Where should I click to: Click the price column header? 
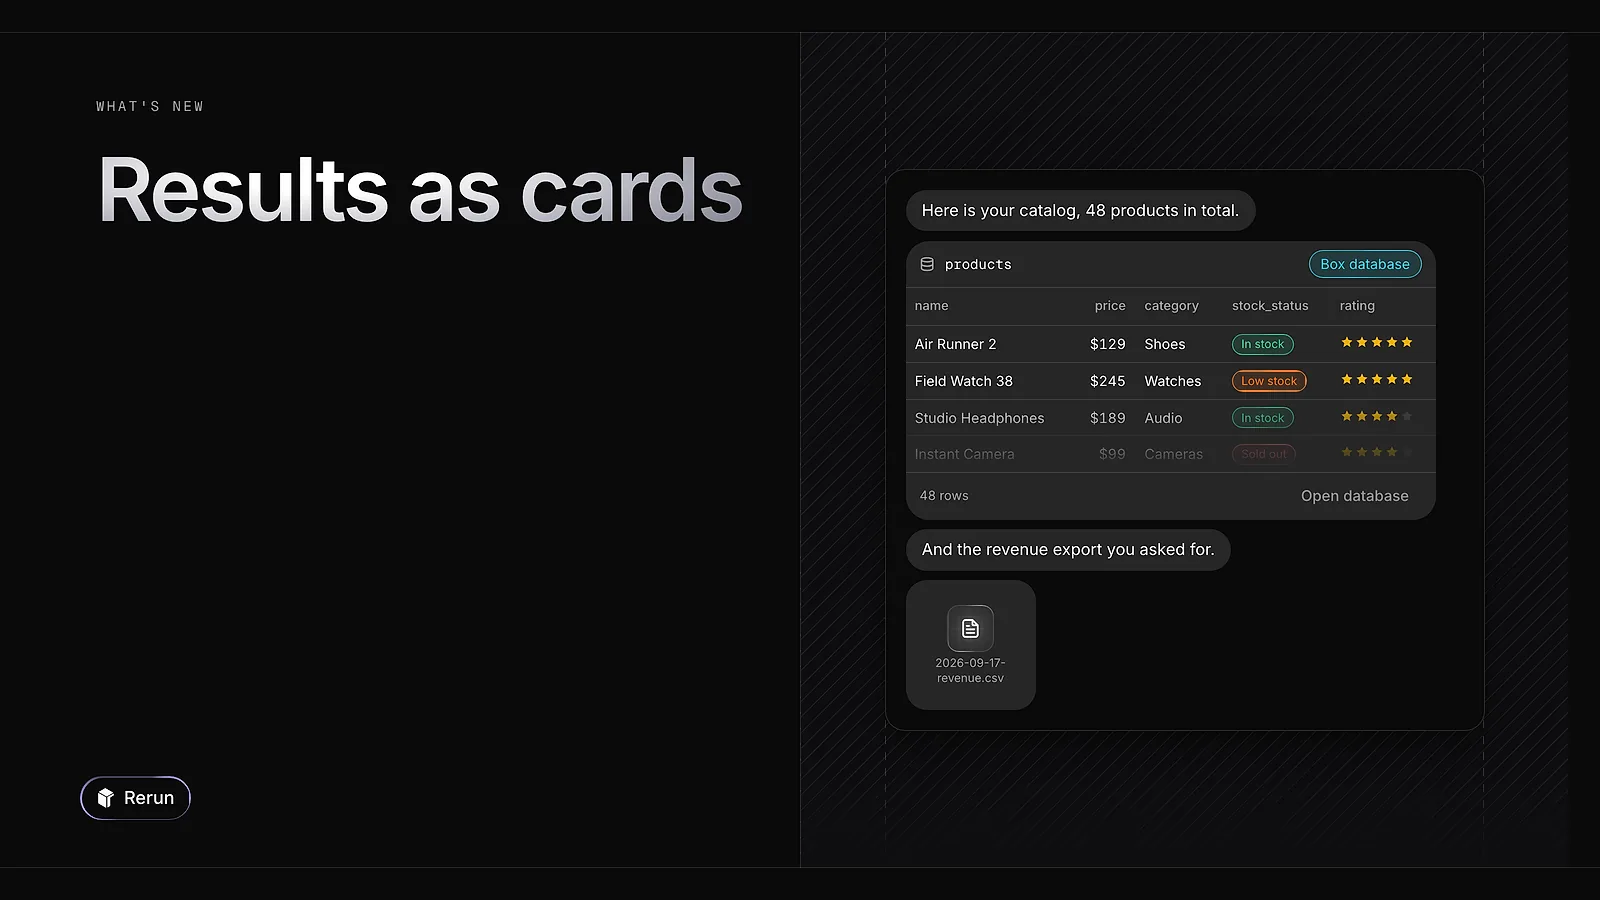tap(1110, 306)
